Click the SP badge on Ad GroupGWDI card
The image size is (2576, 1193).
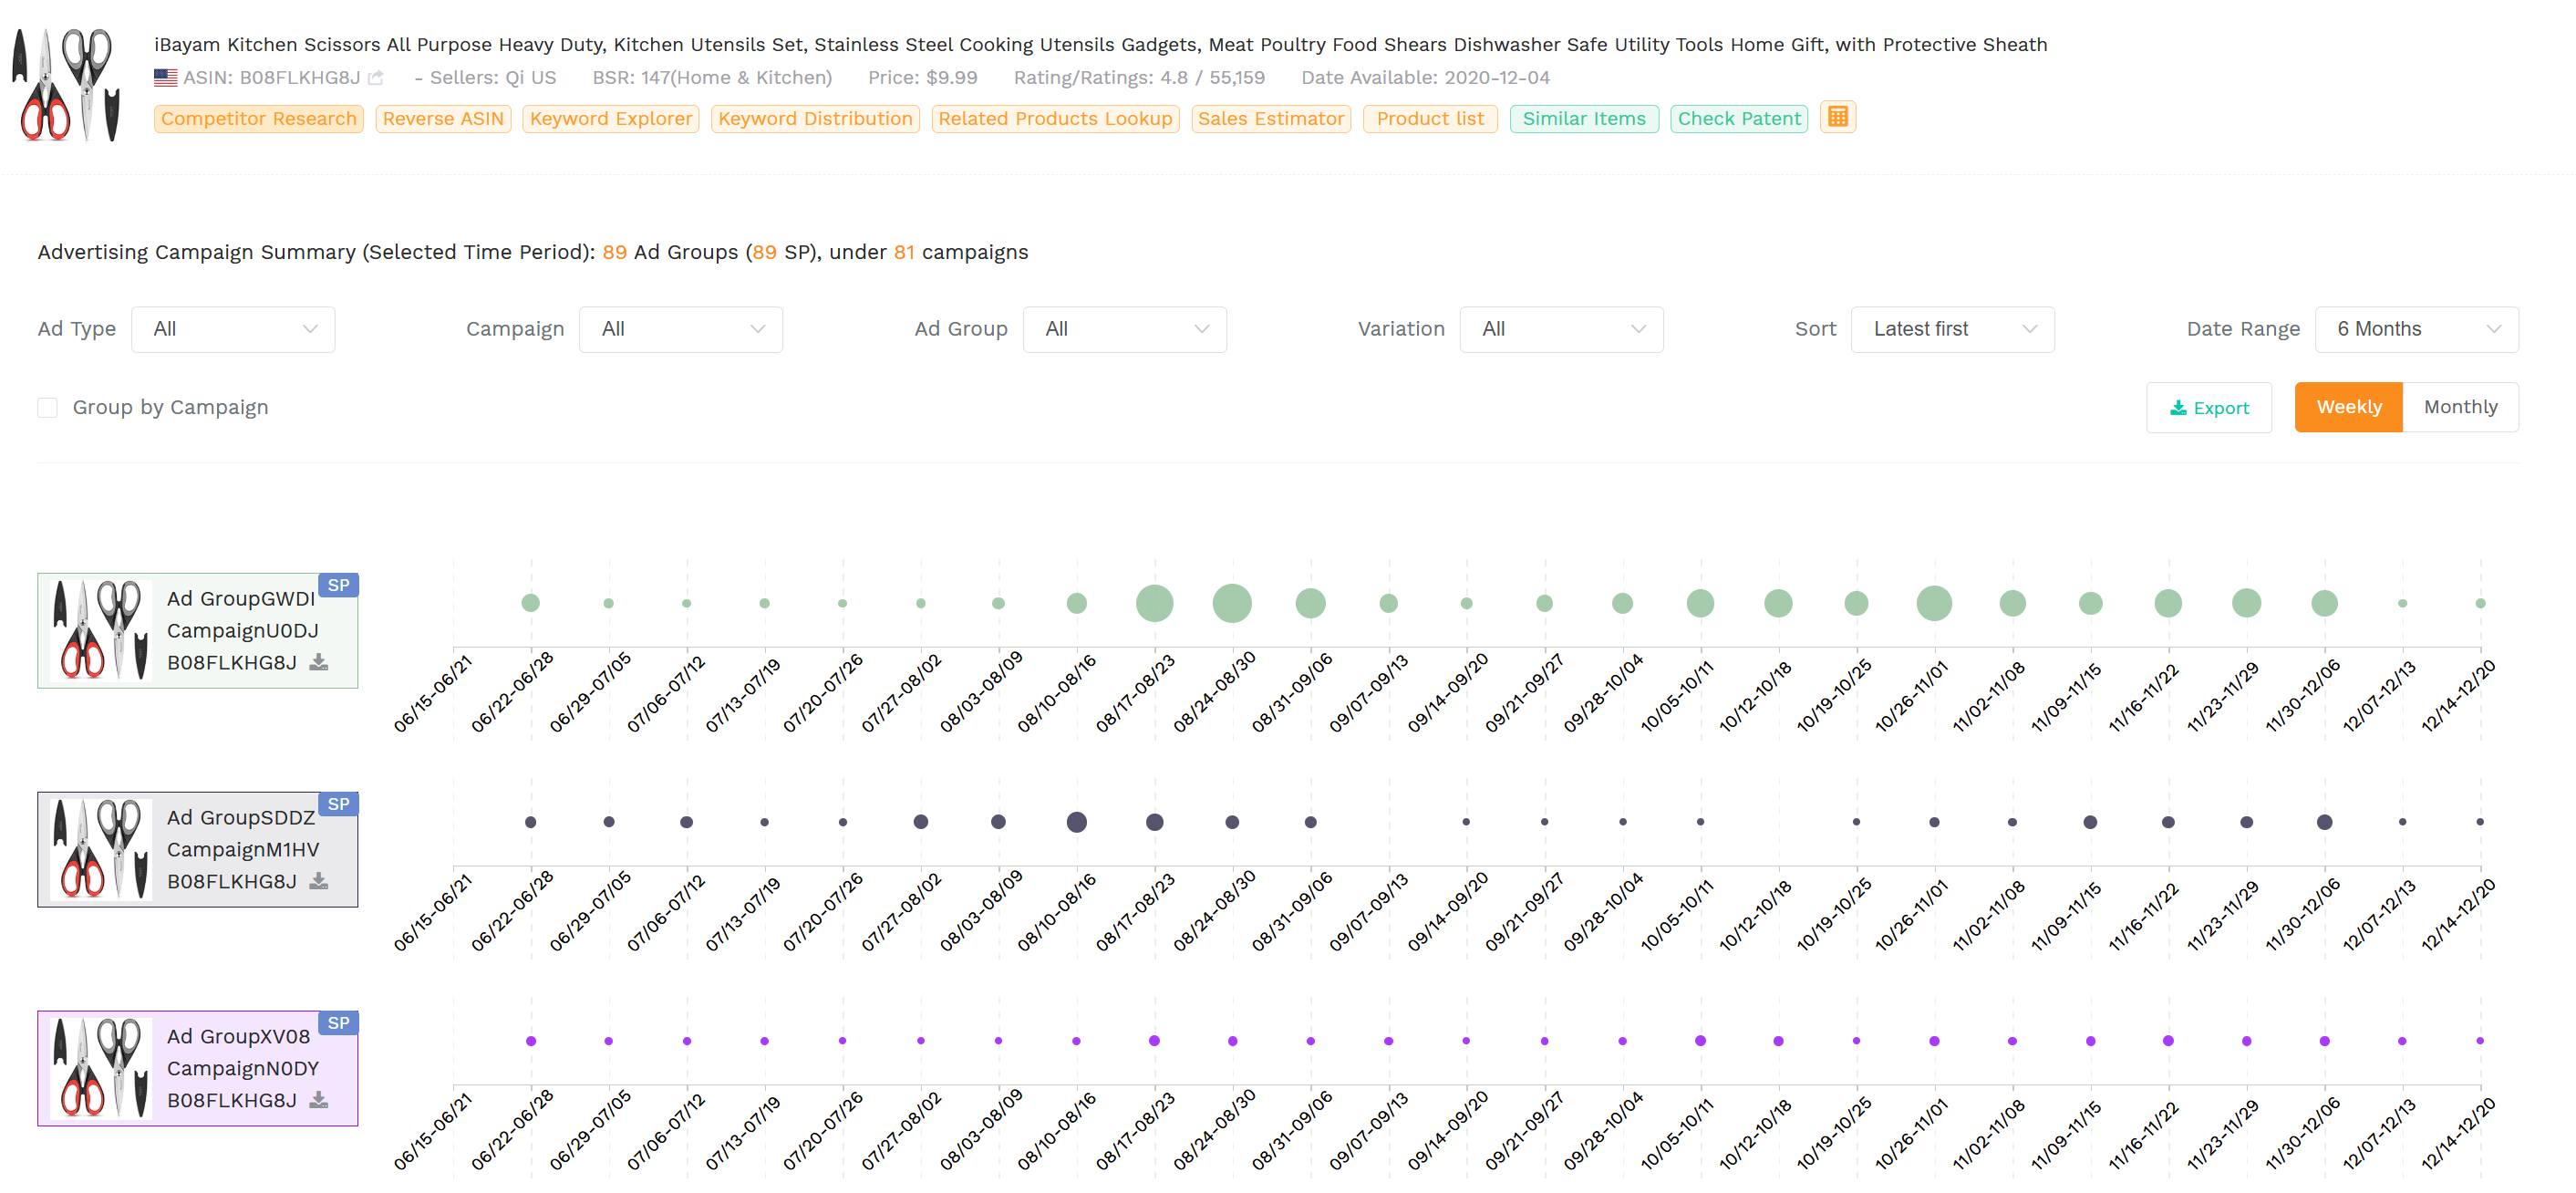pyautogui.click(x=339, y=585)
